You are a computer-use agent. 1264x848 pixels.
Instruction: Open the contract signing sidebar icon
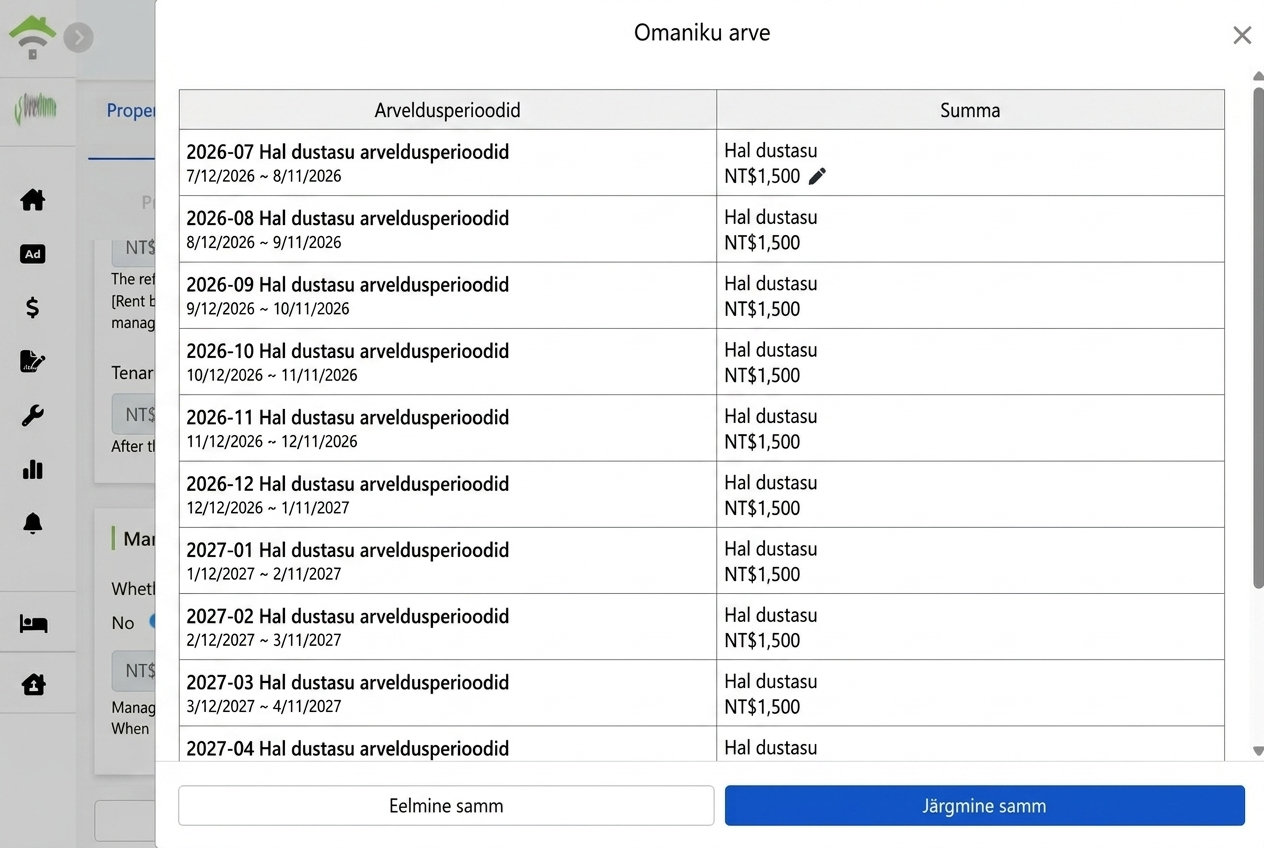tap(33, 361)
